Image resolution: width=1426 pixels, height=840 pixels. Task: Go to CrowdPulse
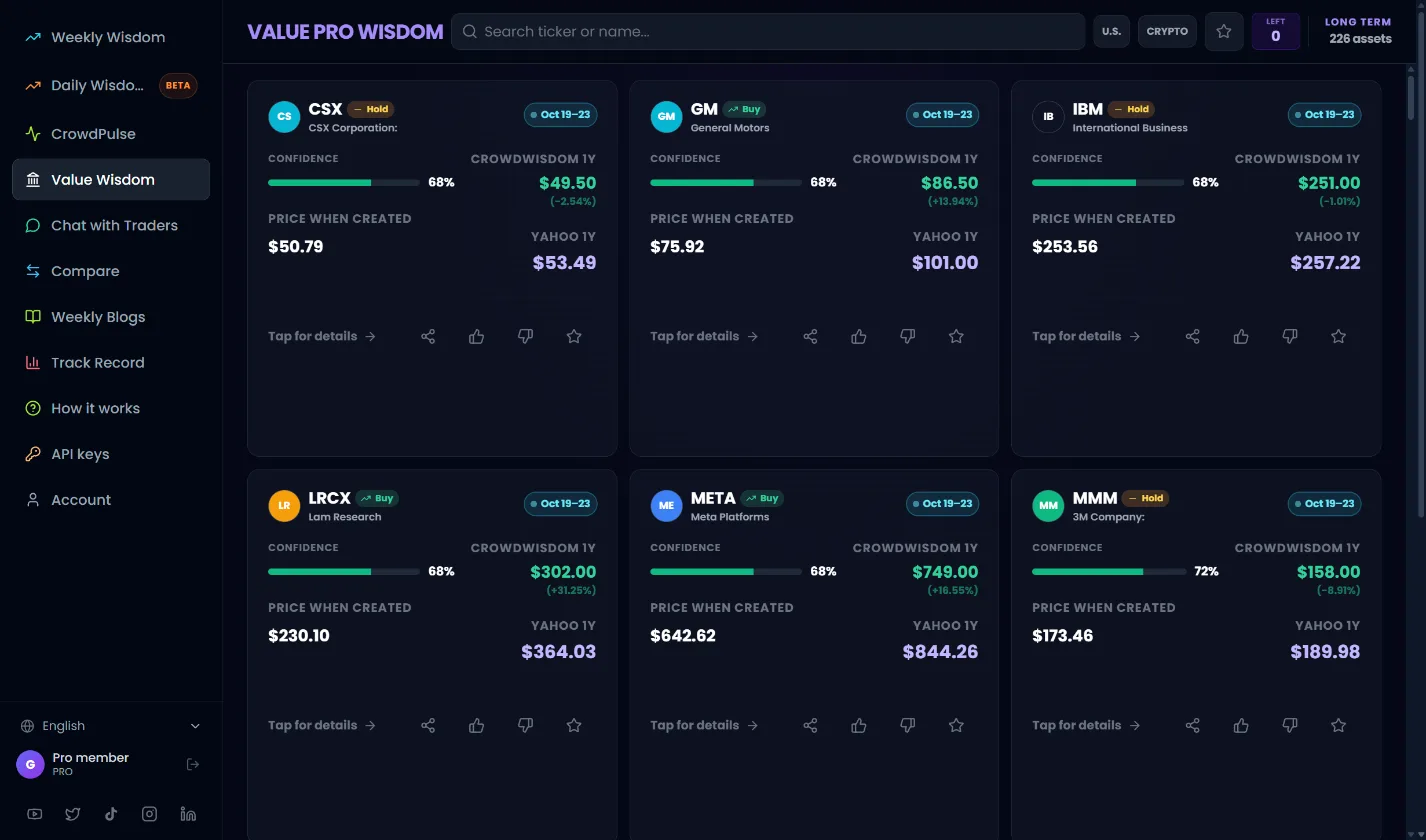click(111, 134)
